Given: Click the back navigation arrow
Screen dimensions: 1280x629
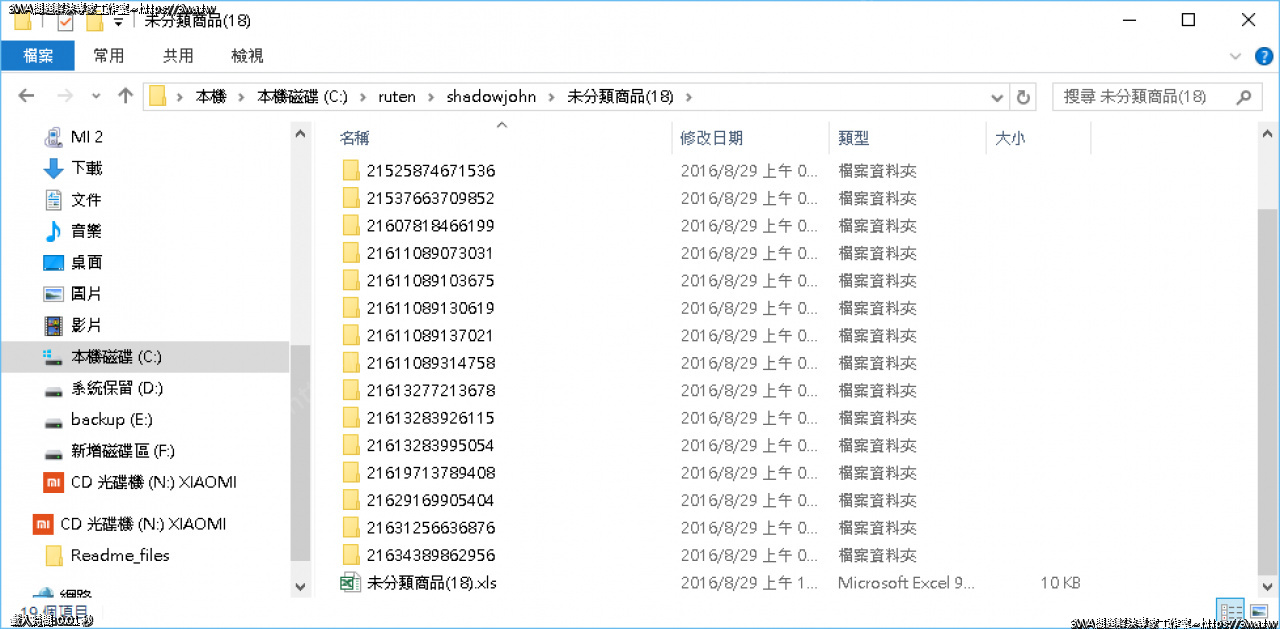Looking at the screenshot, I should (x=27, y=96).
